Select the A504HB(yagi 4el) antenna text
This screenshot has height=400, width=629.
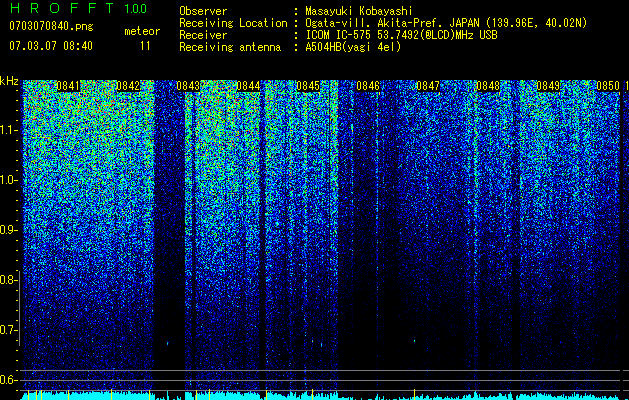[x=353, y=47]
